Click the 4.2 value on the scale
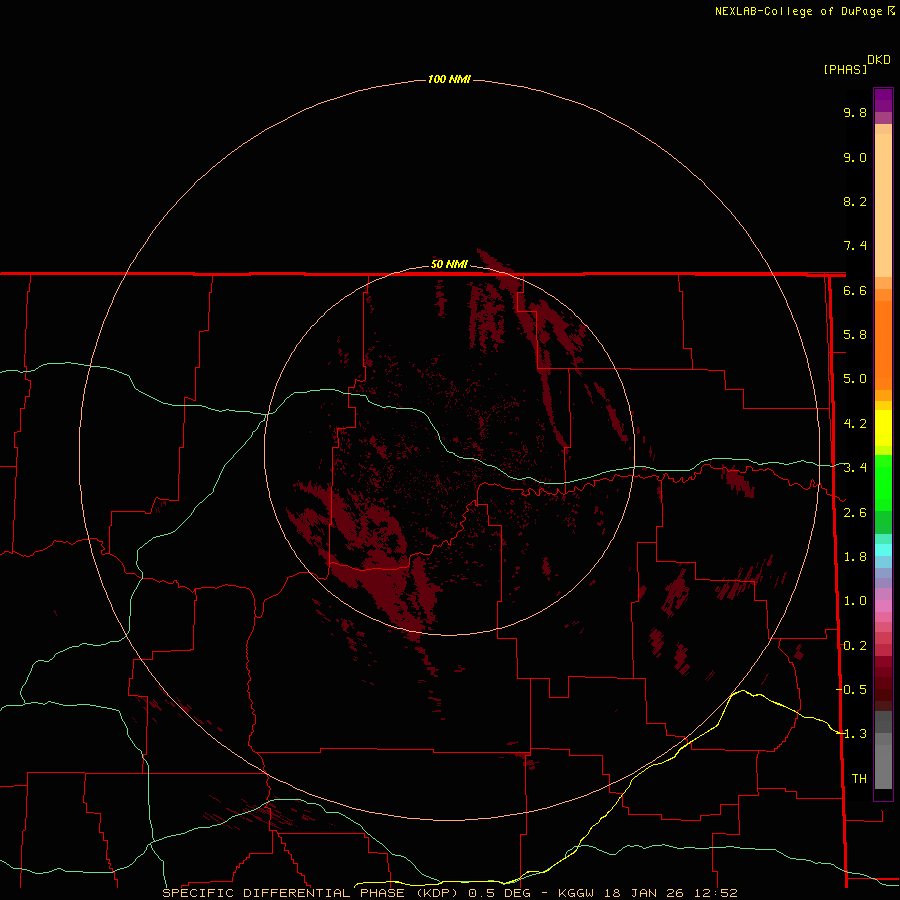 tap(855, 424)
